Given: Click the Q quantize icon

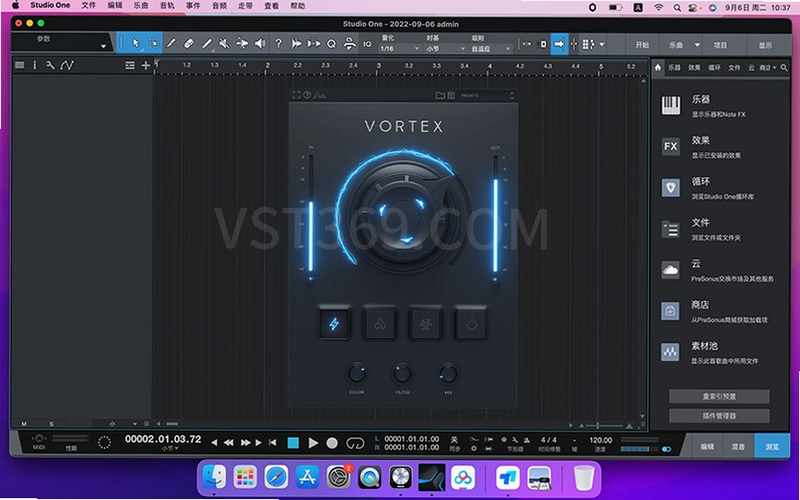Looking at the screenshot, I should tap(332, 44).
